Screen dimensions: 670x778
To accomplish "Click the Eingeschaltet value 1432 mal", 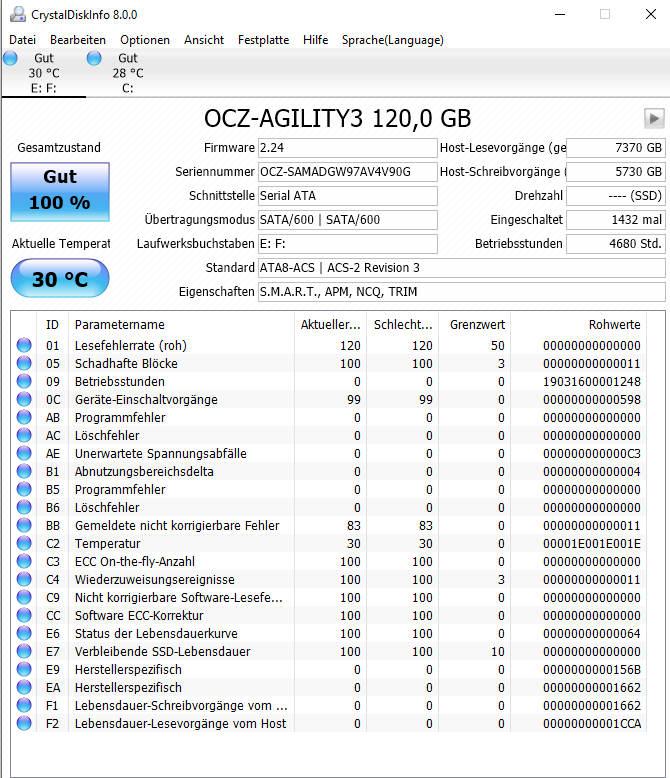I will [x=616, y=220].
